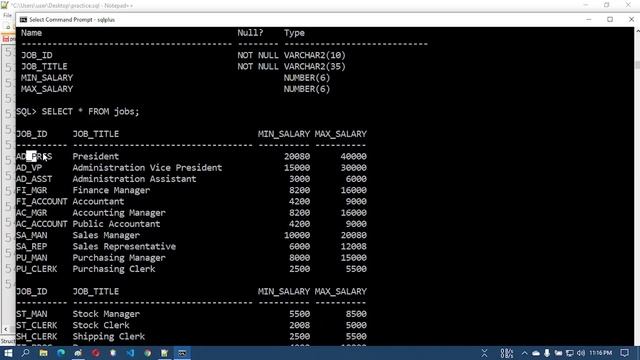The image size is (640, 360).
Task: Click 'ST_CLERK' job id
Action: coord(37,325)
